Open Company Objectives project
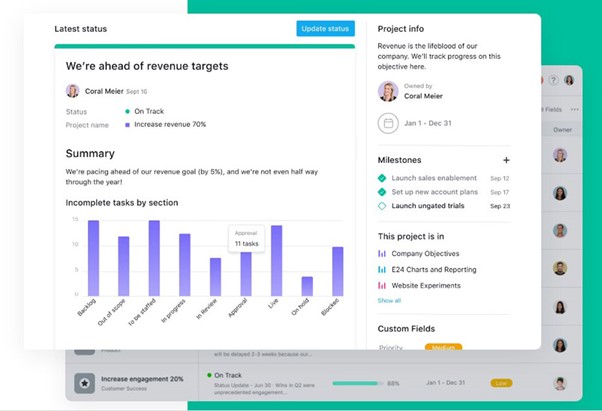This screenshot has width=602, height=411. click(x=425, y=254)
